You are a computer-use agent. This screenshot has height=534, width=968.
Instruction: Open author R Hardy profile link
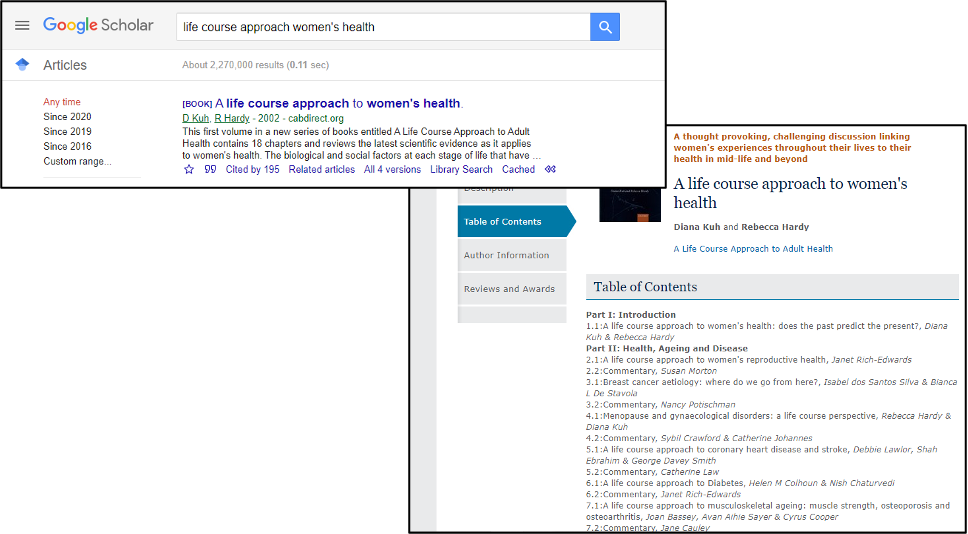tap(232, 118)
